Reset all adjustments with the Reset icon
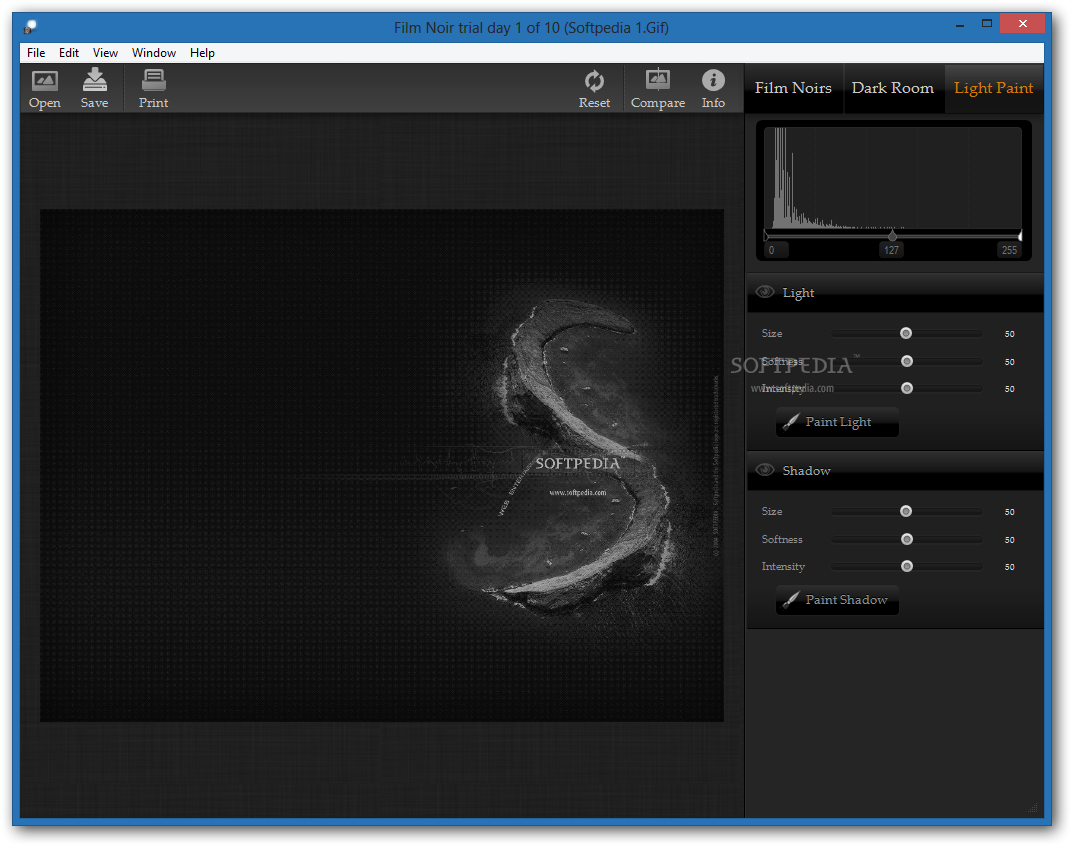Image resolution: width=1072 pixels, height=846 pixels. [594, 89]
